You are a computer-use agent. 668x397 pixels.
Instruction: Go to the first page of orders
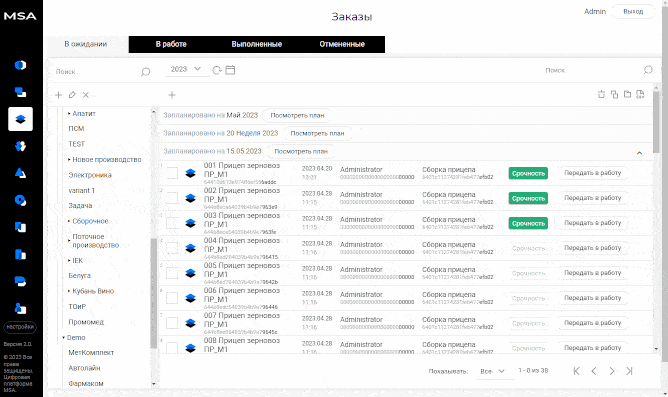(576, 371)
